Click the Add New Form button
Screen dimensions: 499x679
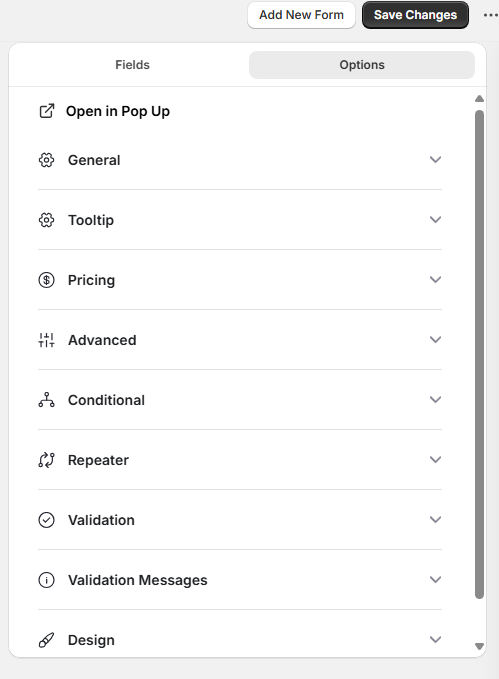click(301, 15)
